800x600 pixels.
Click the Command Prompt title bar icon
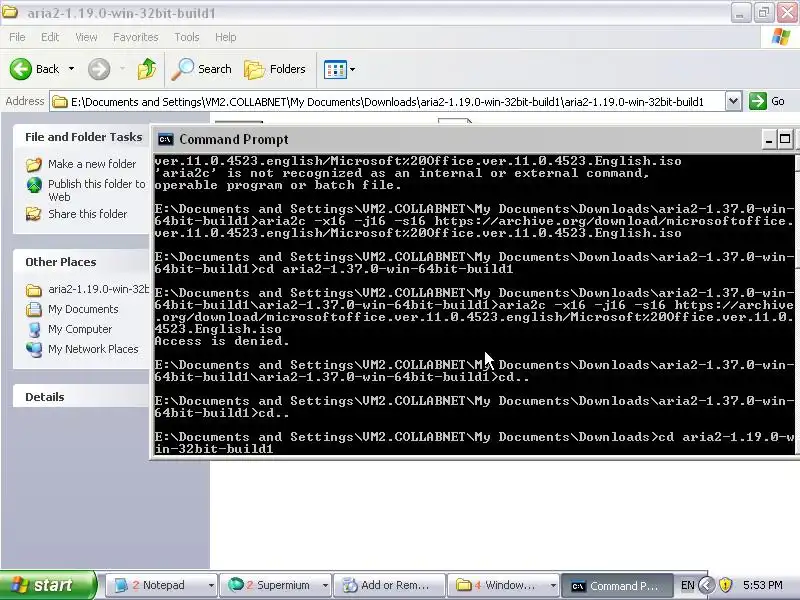click(165, 139)
